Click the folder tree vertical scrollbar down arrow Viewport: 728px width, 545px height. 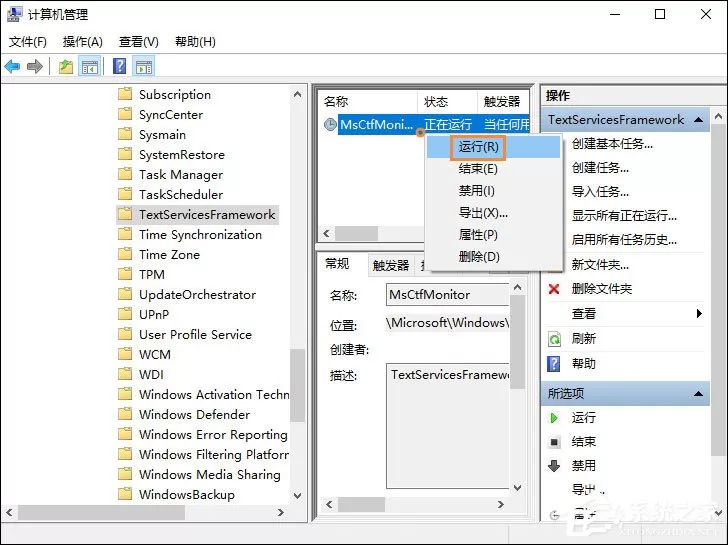click(x=298, y=495)
